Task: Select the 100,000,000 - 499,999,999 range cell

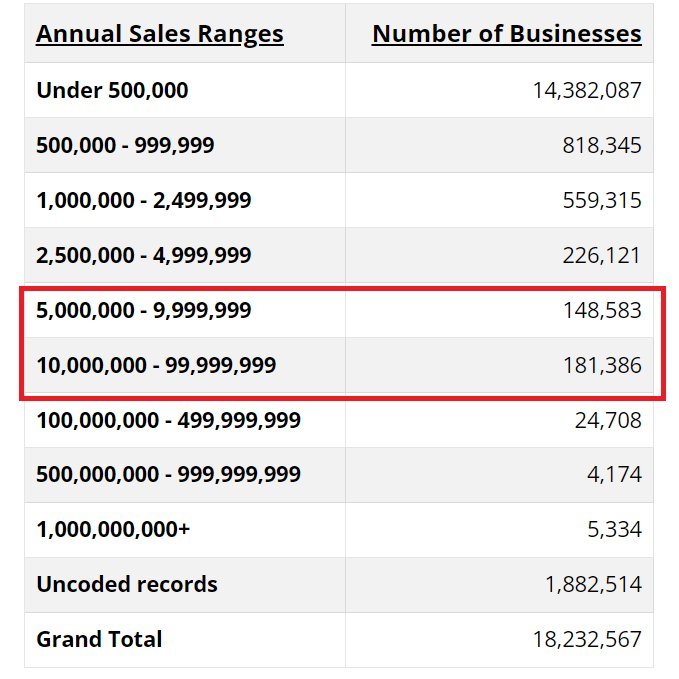Action: pyautogui.click(x=168, y=420)
